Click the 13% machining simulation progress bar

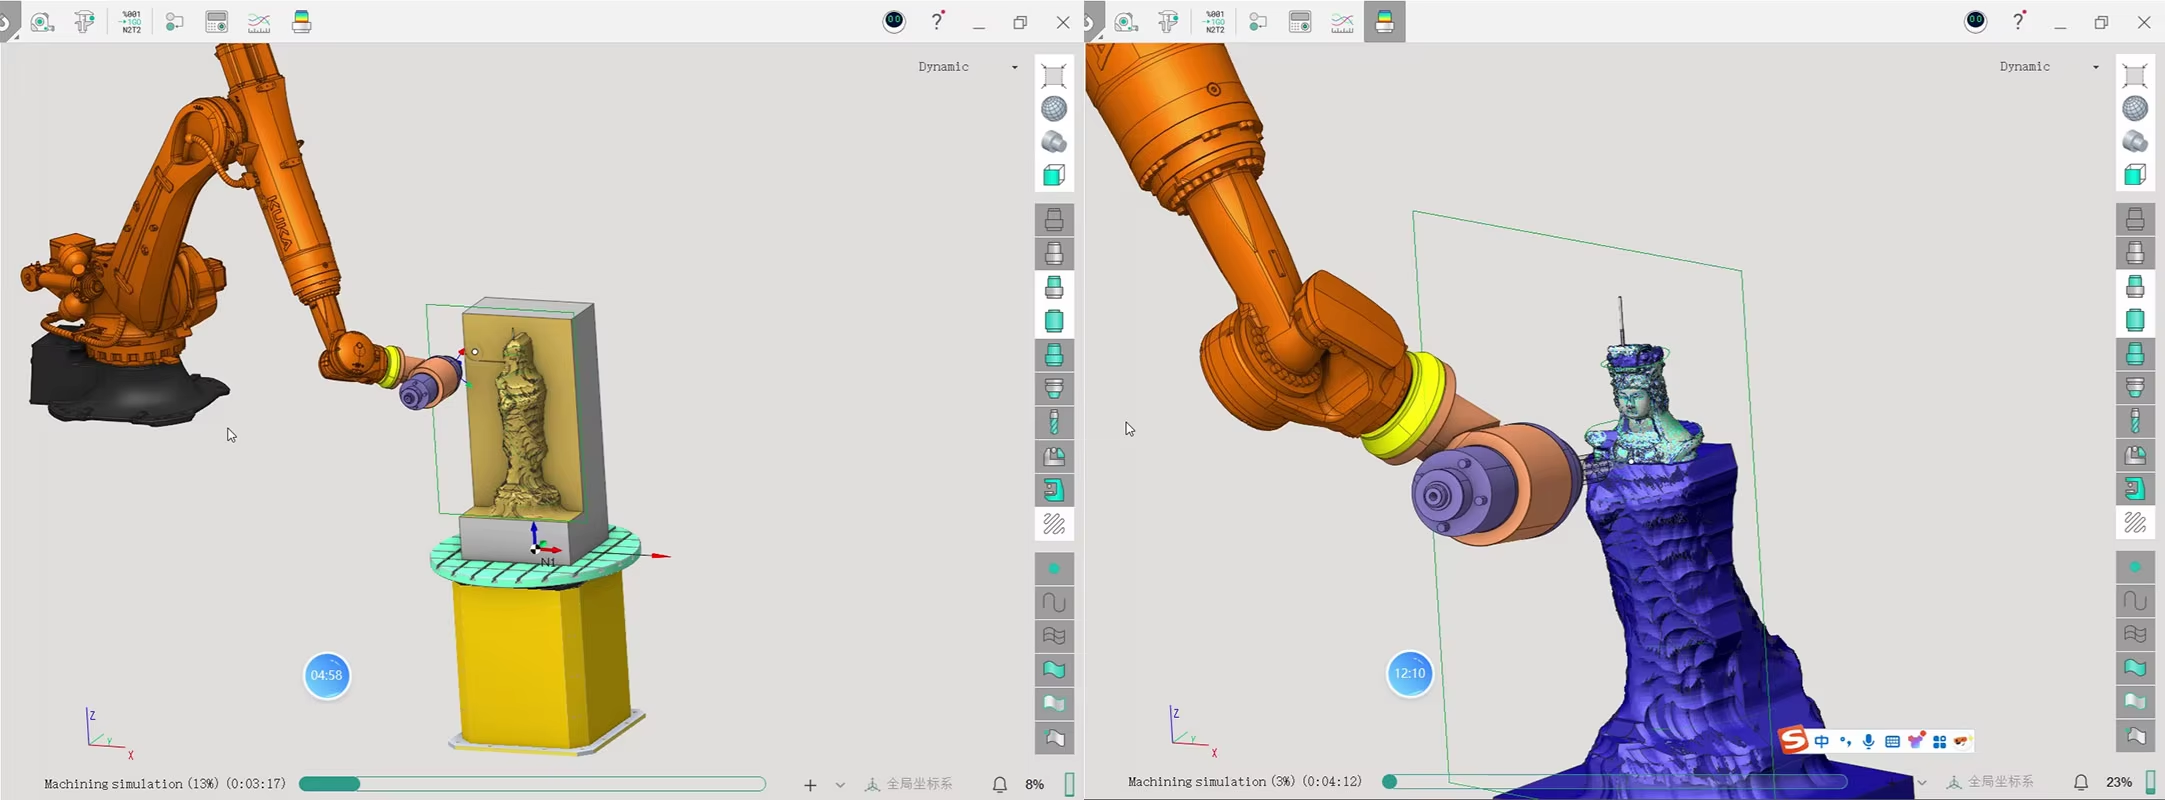click(x=532, y=784)
